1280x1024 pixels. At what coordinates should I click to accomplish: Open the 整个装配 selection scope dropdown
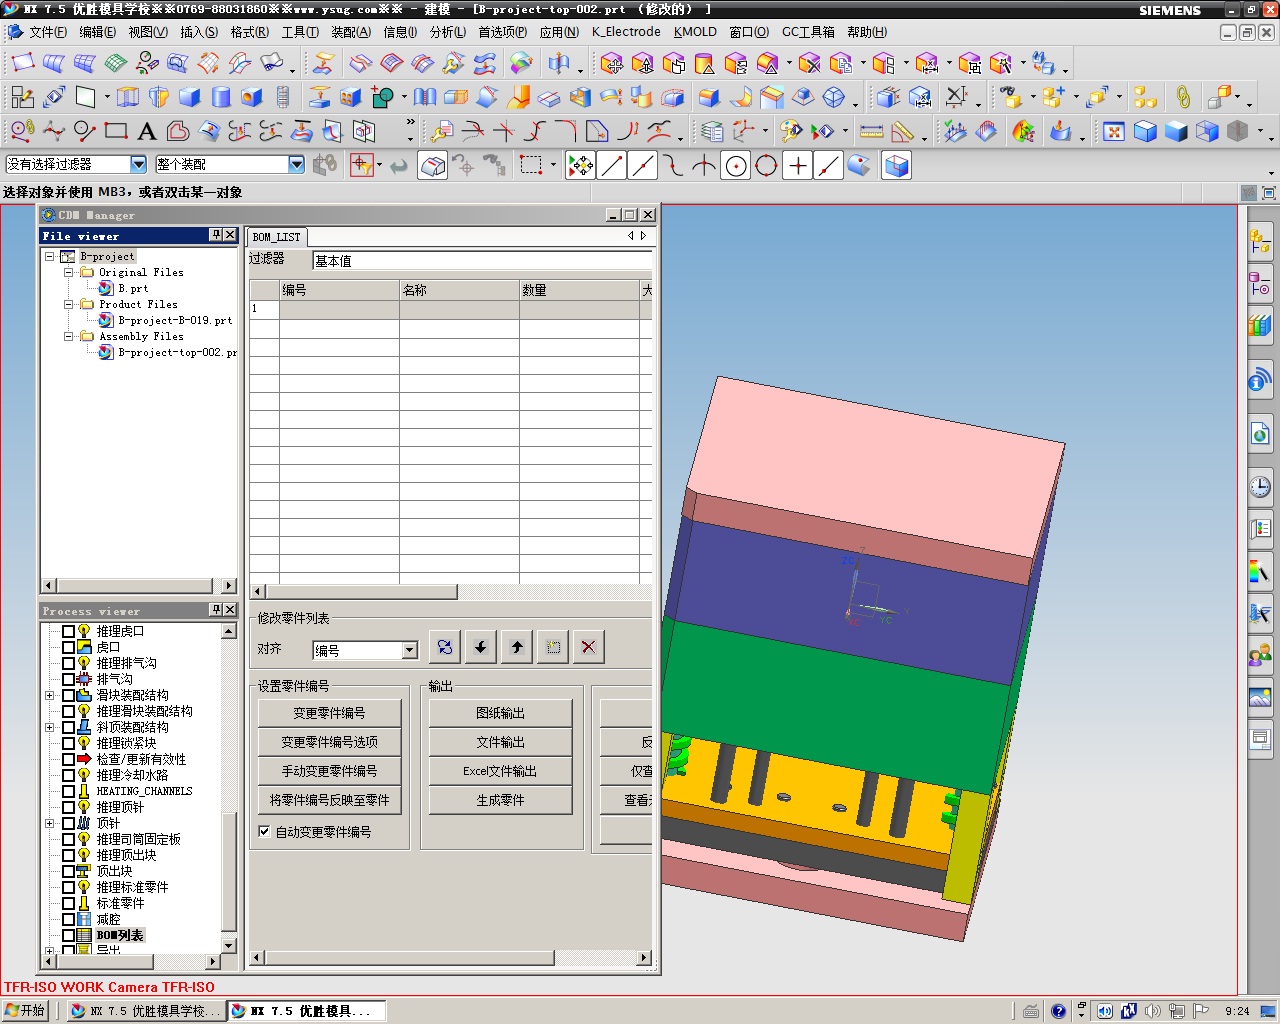point(296,164)
